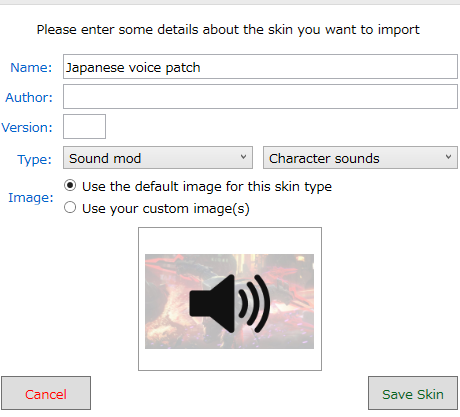Open the Sound mod type dropdown
460x417 pixels.
pyautogui.click(x=158, y=158)
